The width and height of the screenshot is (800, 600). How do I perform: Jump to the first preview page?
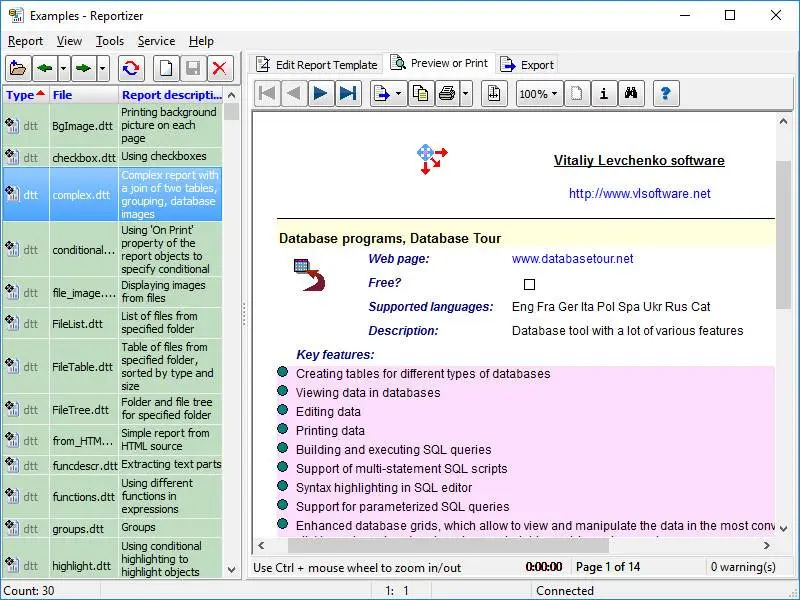pyautogui.click(x=267, y=93)
